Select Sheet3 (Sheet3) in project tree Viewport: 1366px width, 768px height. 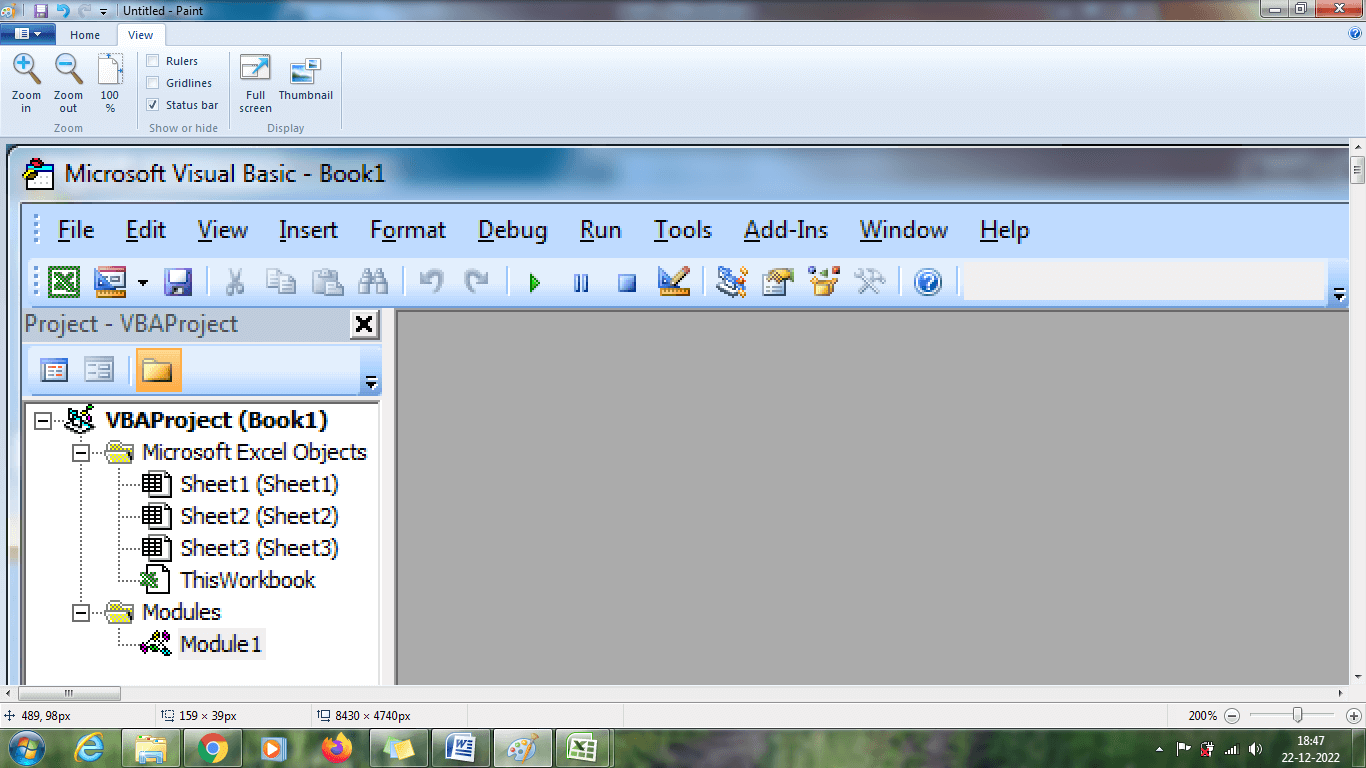[x=259, y=548]
